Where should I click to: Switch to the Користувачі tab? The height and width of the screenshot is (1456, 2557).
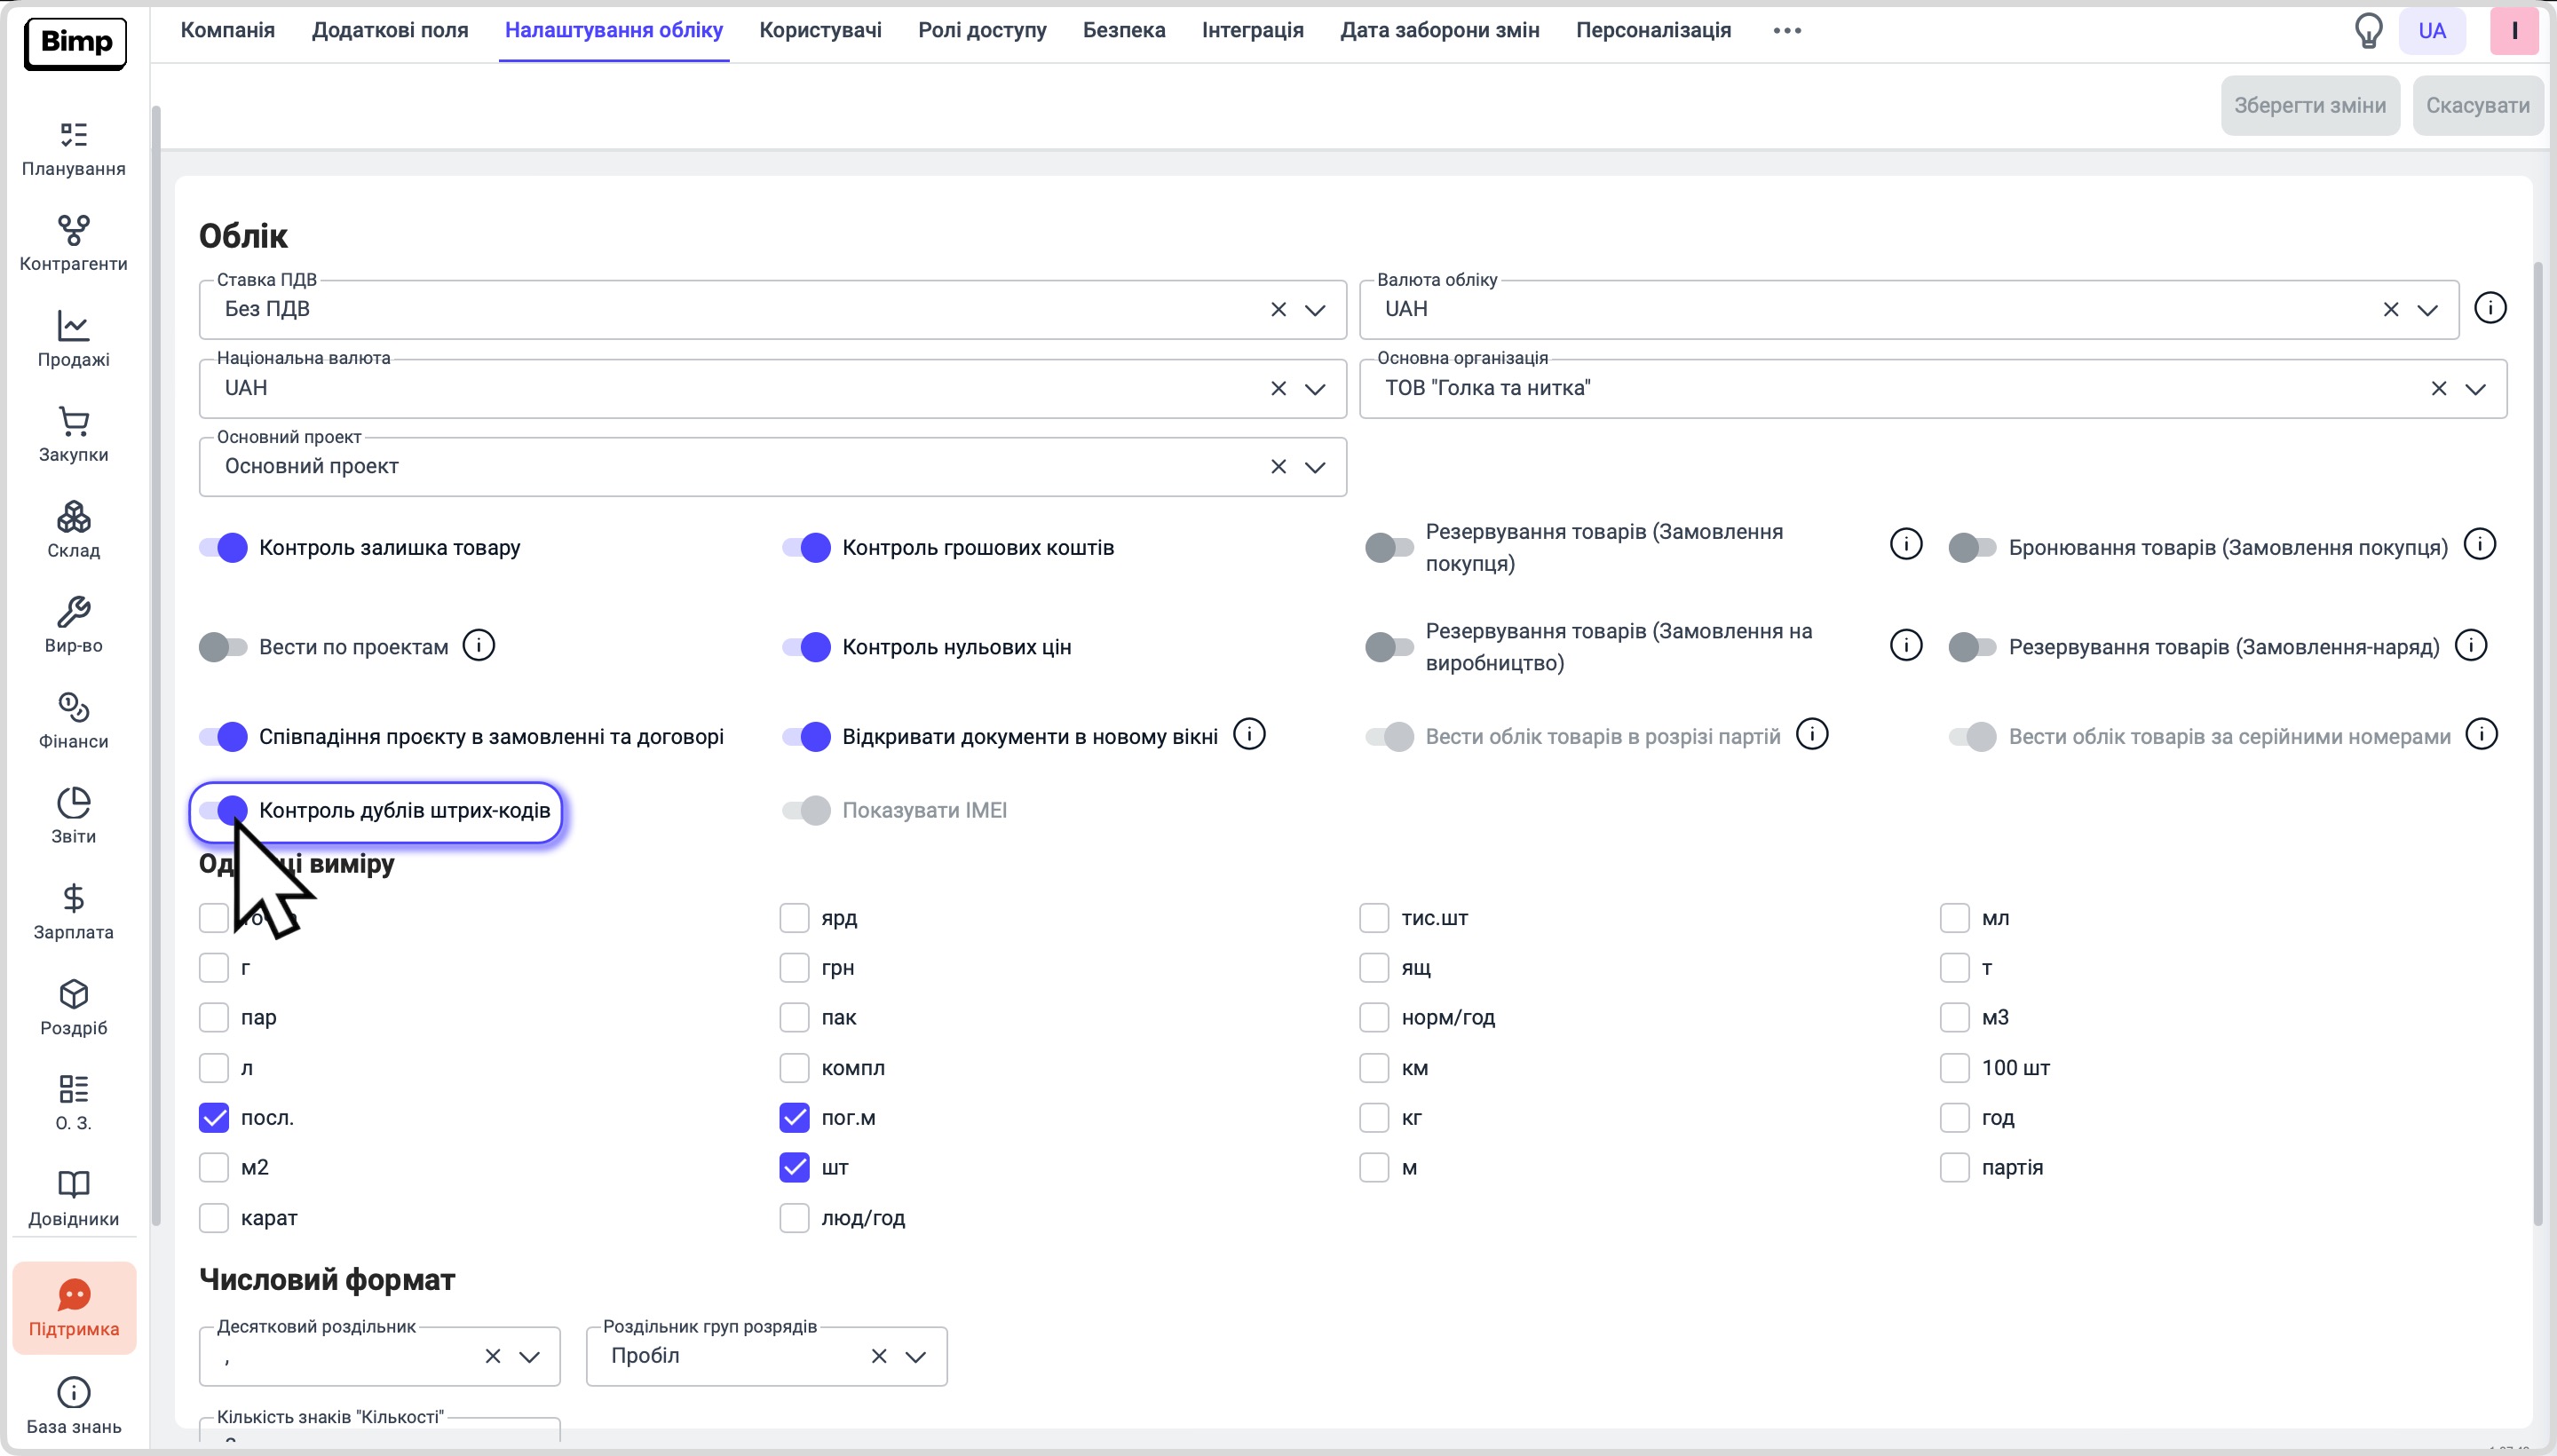[820, 30]
